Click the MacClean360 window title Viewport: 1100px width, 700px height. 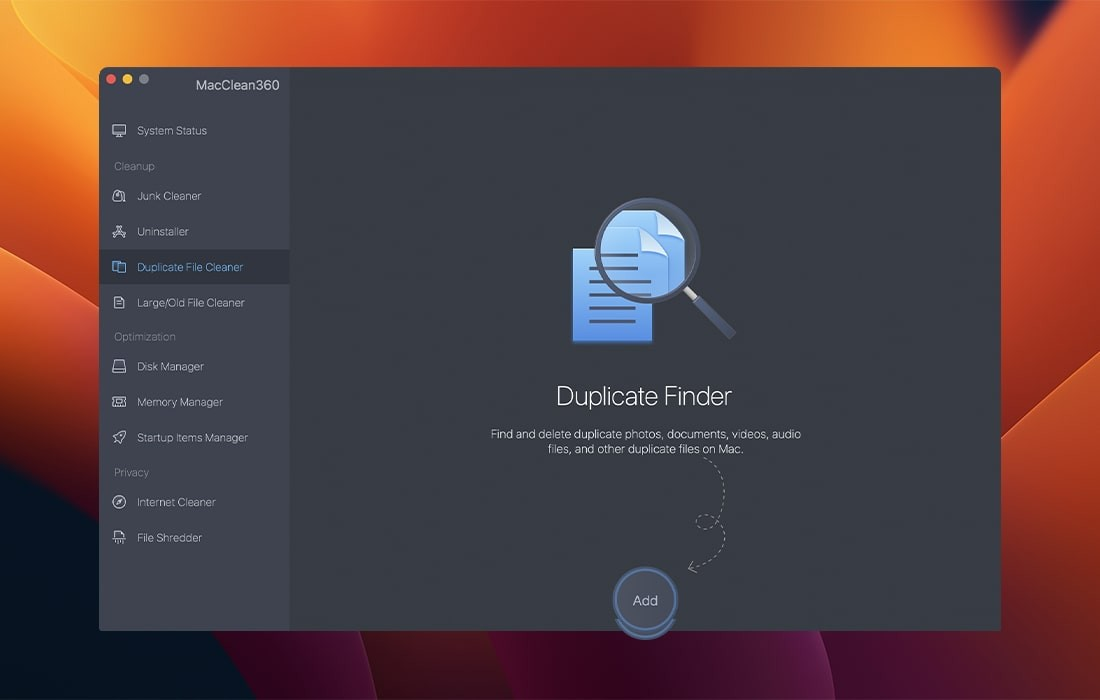[238, 85]
